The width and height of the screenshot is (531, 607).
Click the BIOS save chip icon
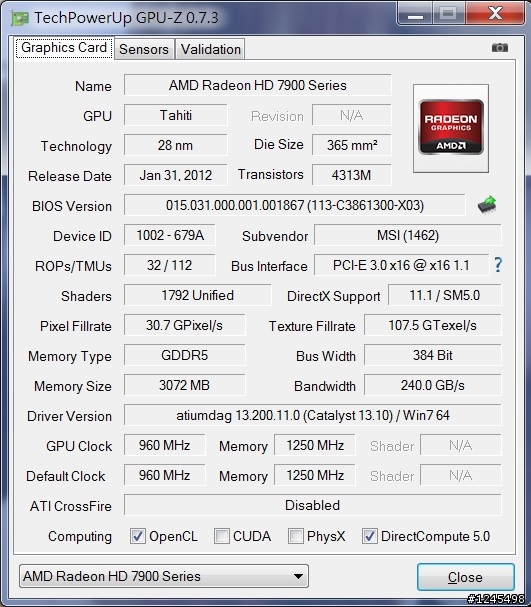(x=487, y=204)
